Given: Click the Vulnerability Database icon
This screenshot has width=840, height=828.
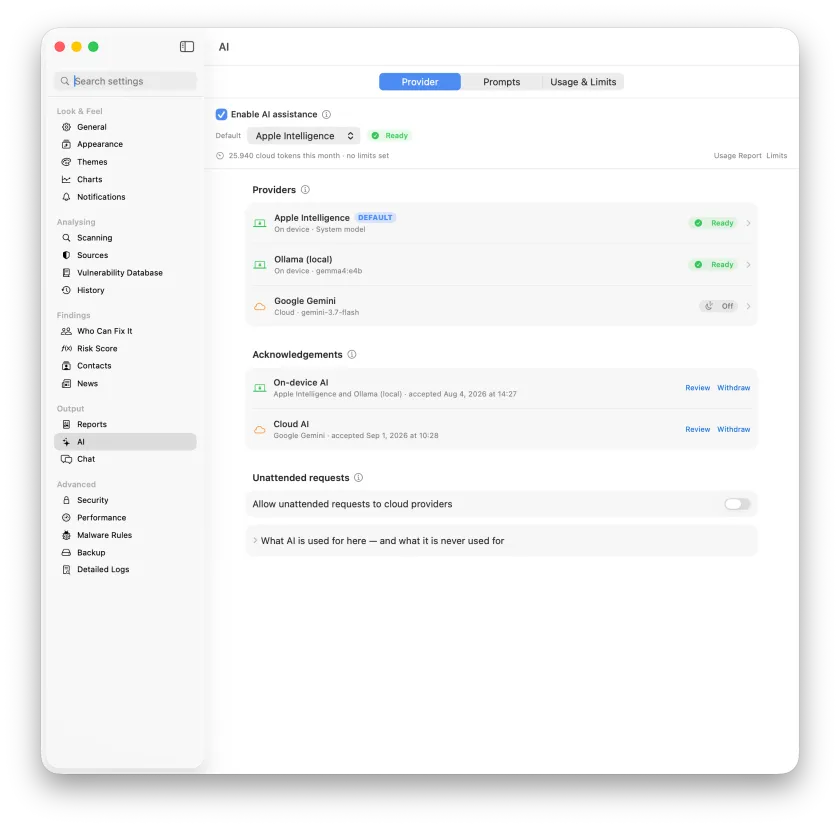Looking at the screenshot, I should [66, 273].
